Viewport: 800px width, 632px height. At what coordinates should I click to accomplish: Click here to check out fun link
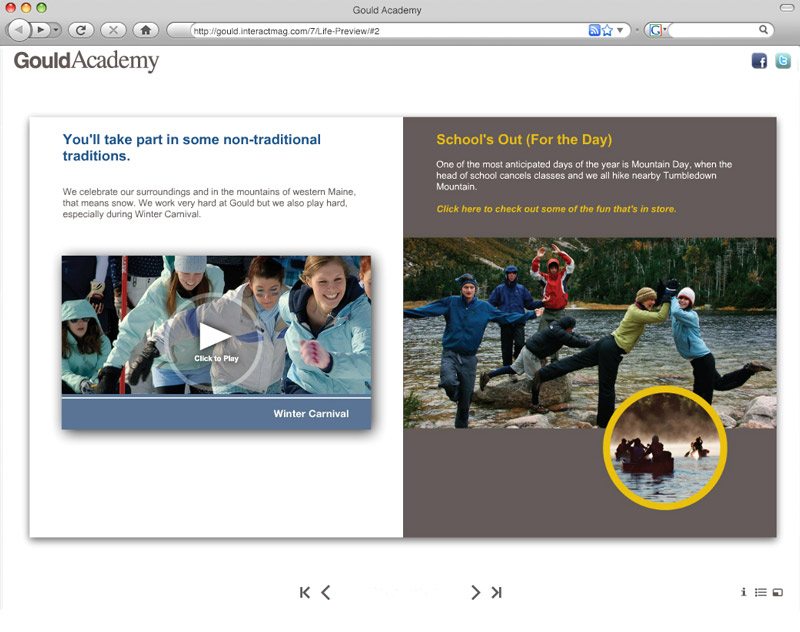[x=556, y=209]
